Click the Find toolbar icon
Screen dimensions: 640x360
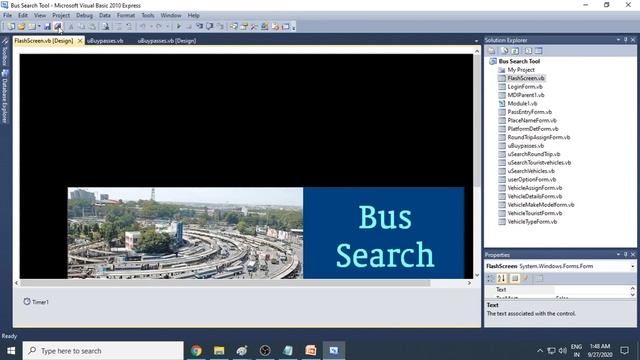pyautogui.click(x=106, y=27)
